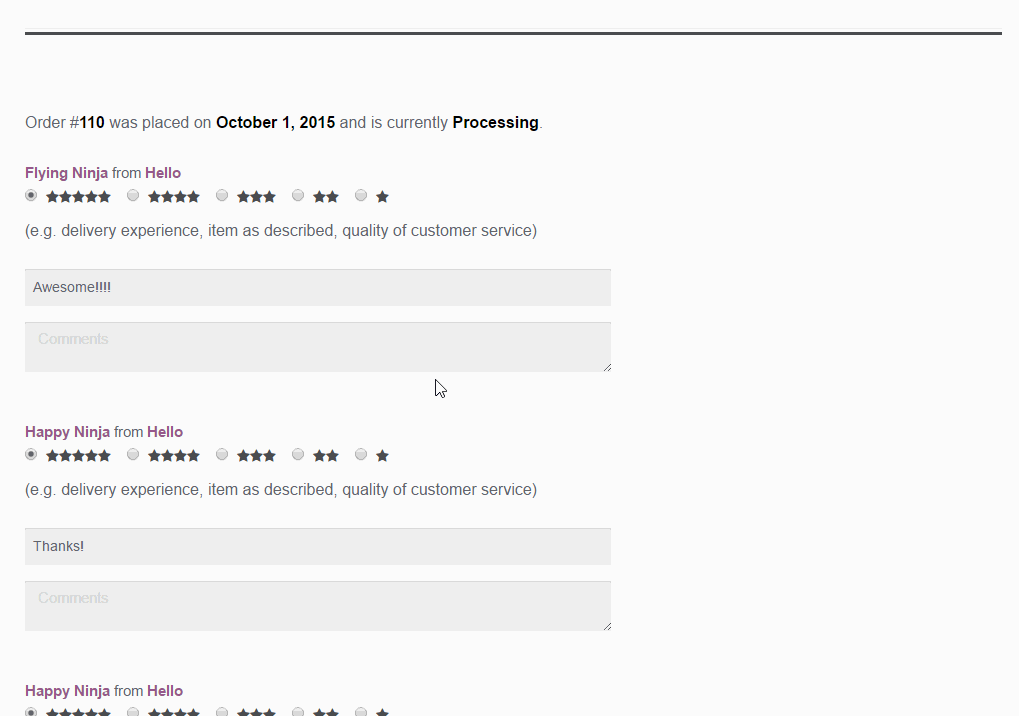Image resolution: width=1019 pixels, height=716 pixels.
Task: Visit the Hello link beside the middle Happy Ninja
Action: 165,432
